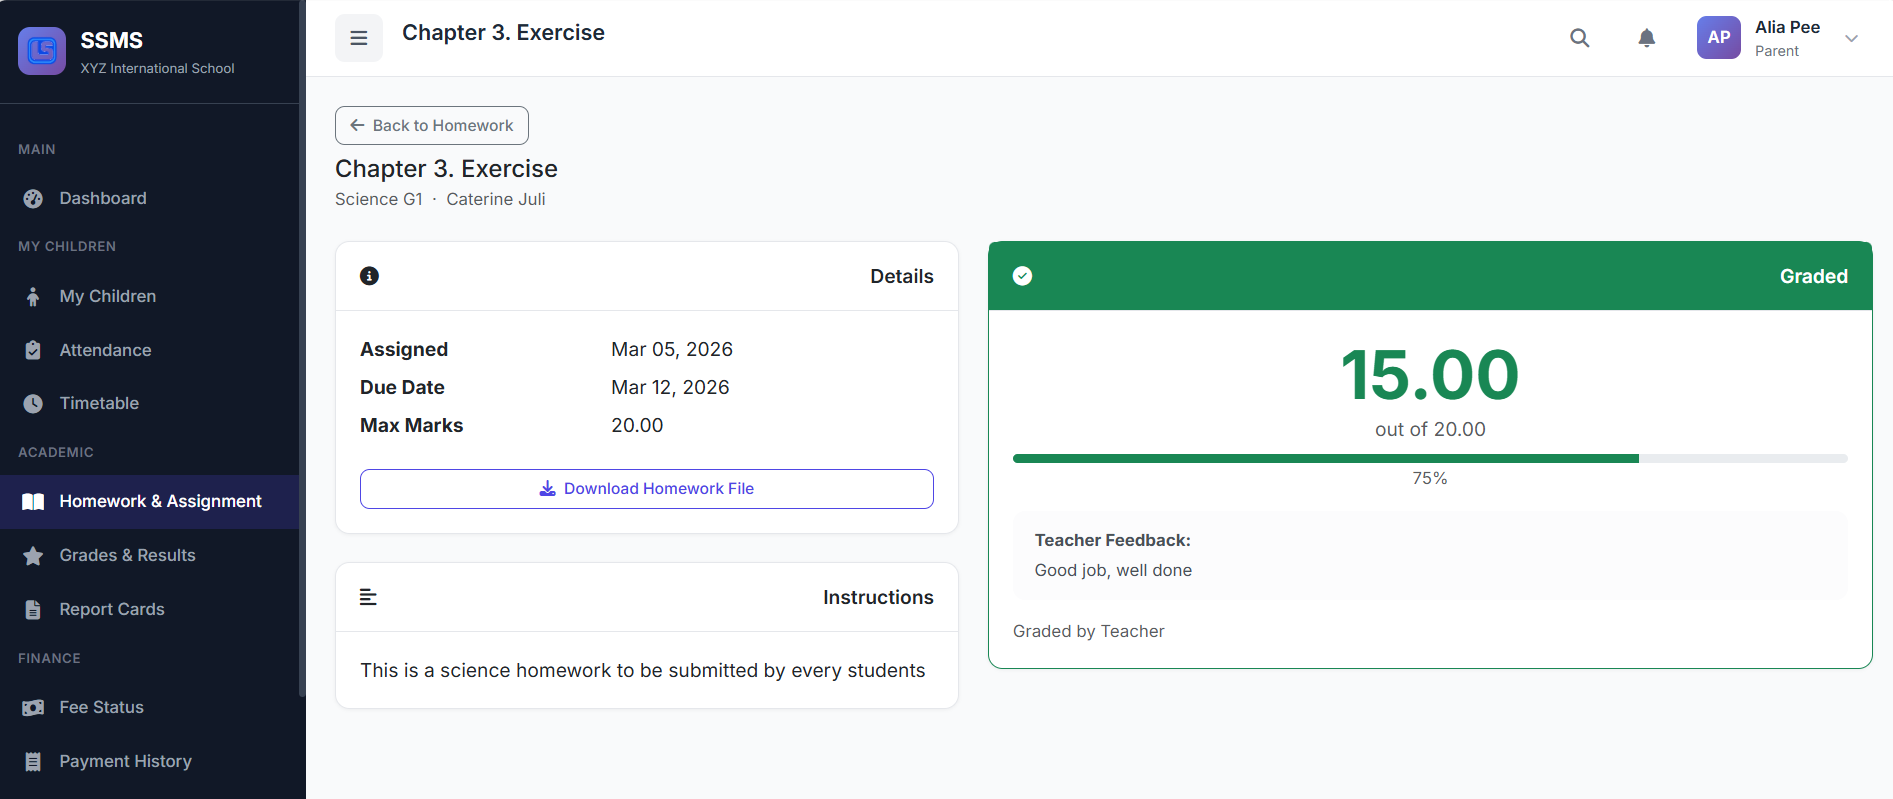
Task: Open the search magnifier icon
Action: click(x=1579, y=38)
